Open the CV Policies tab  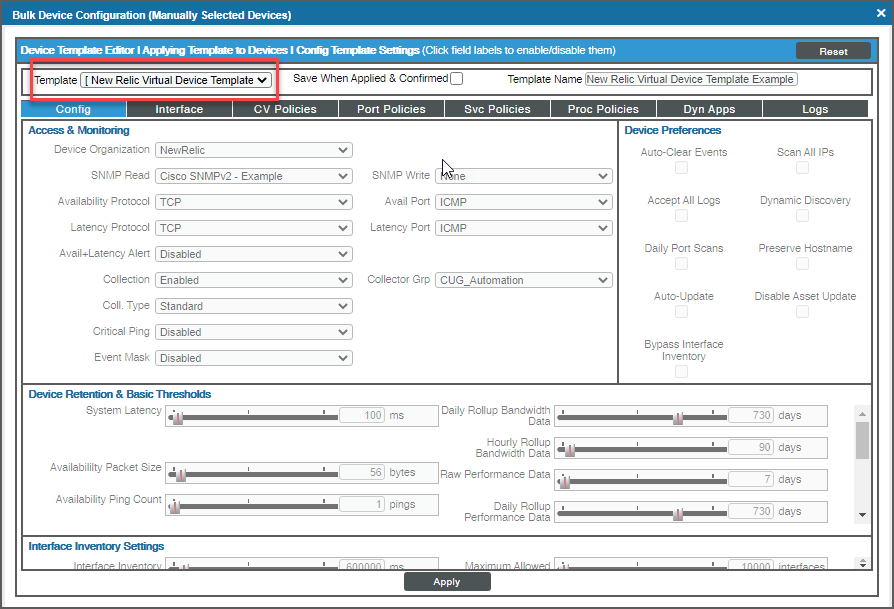click(285, 109)
